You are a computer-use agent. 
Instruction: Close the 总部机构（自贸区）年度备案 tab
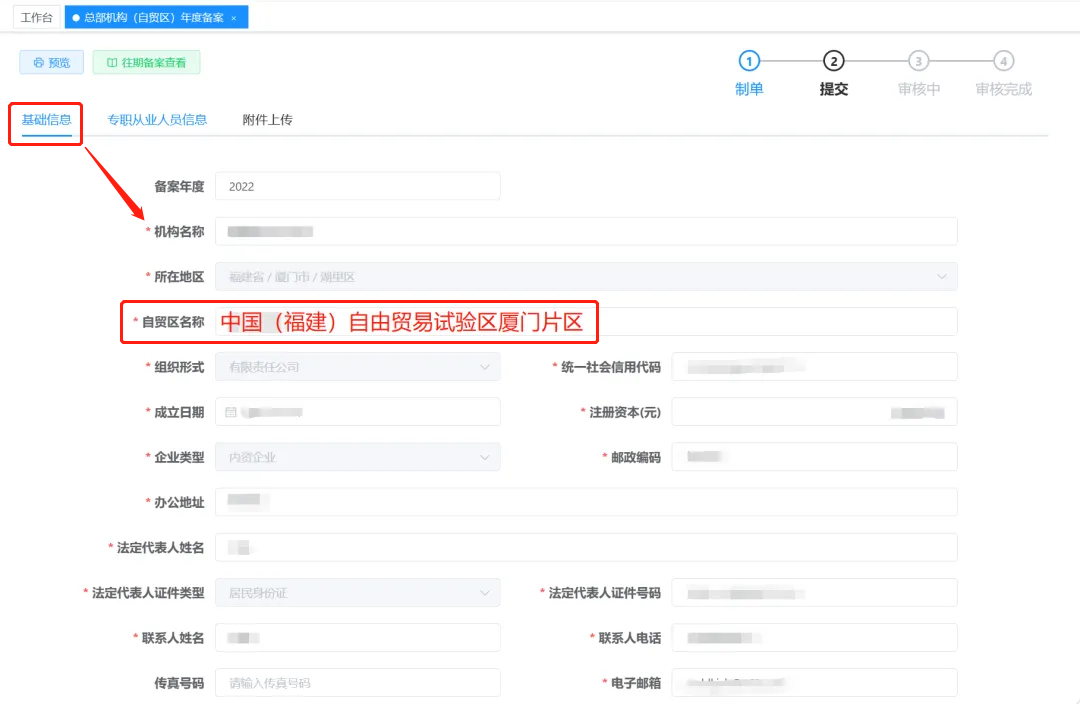234,18
